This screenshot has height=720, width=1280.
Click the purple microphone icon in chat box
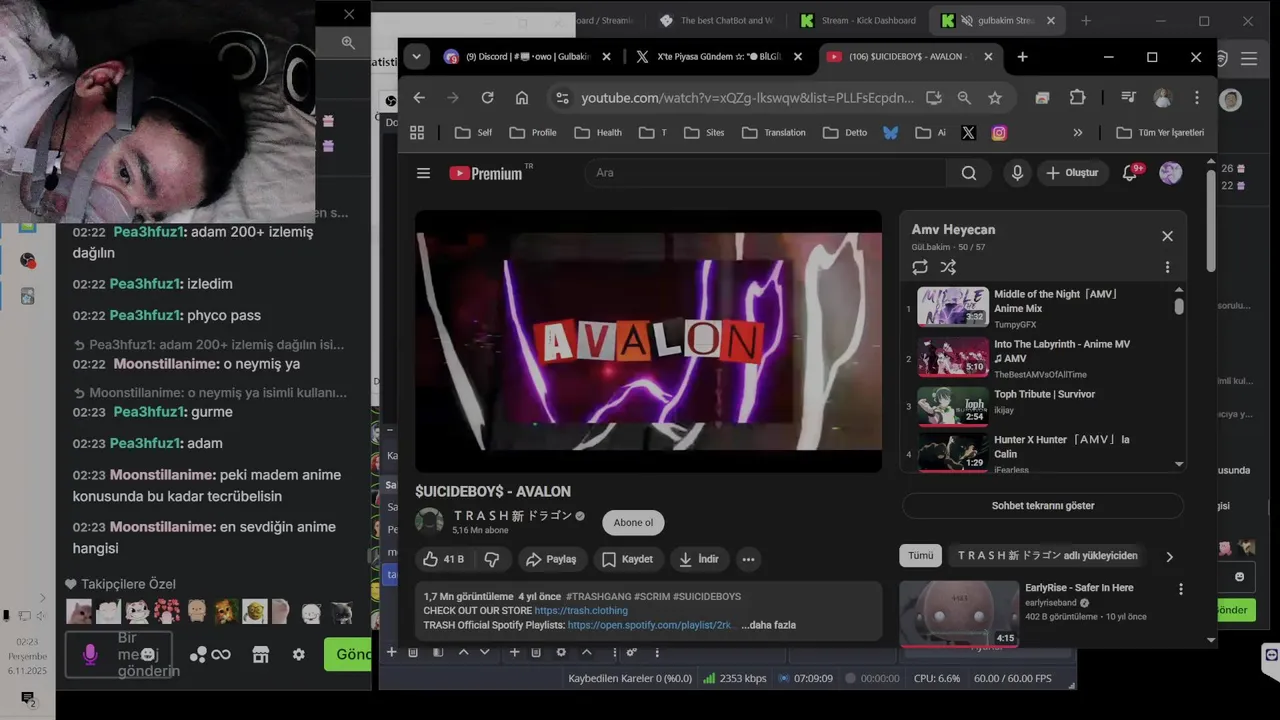click(x=90, y=654)
